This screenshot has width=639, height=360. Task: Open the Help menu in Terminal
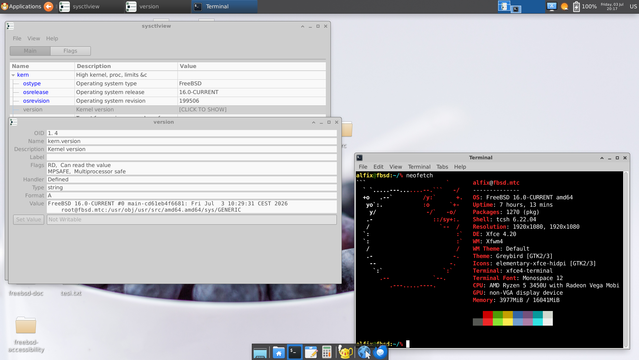(x=460, y=167)
